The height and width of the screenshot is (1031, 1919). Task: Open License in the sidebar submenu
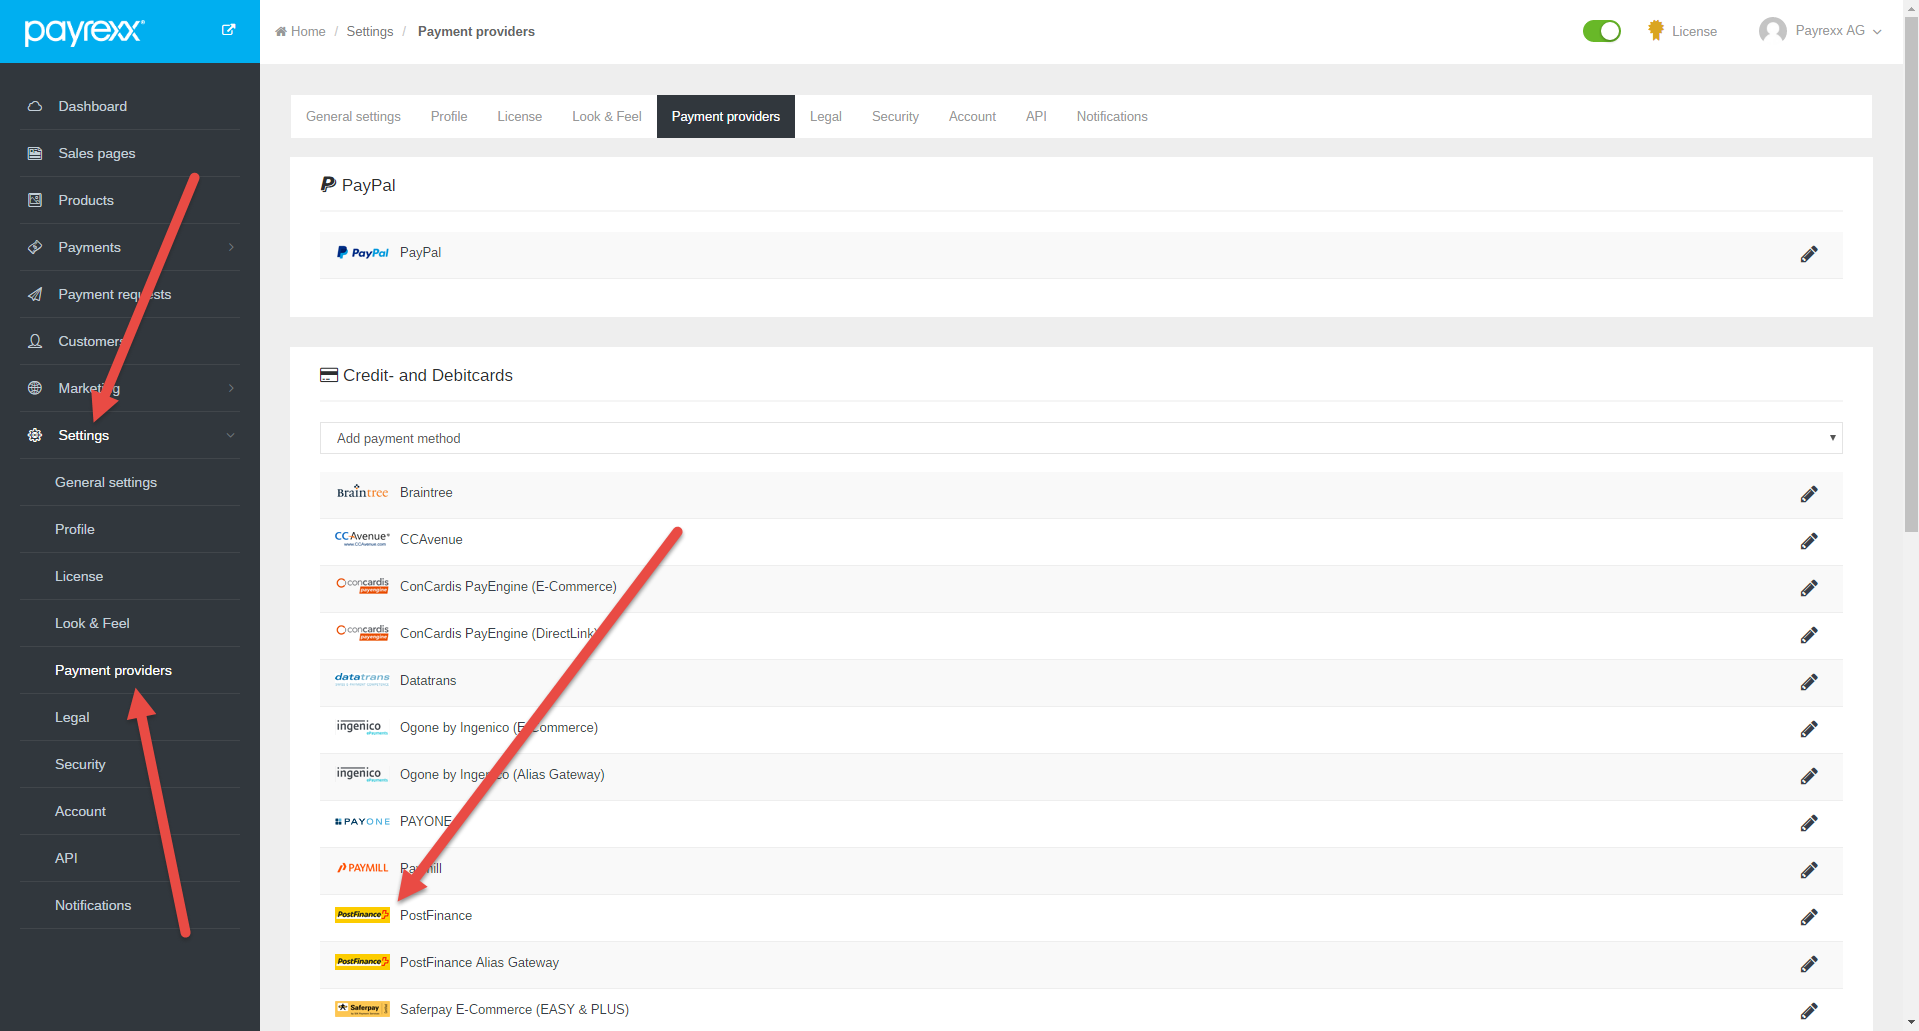coord(79,576)
